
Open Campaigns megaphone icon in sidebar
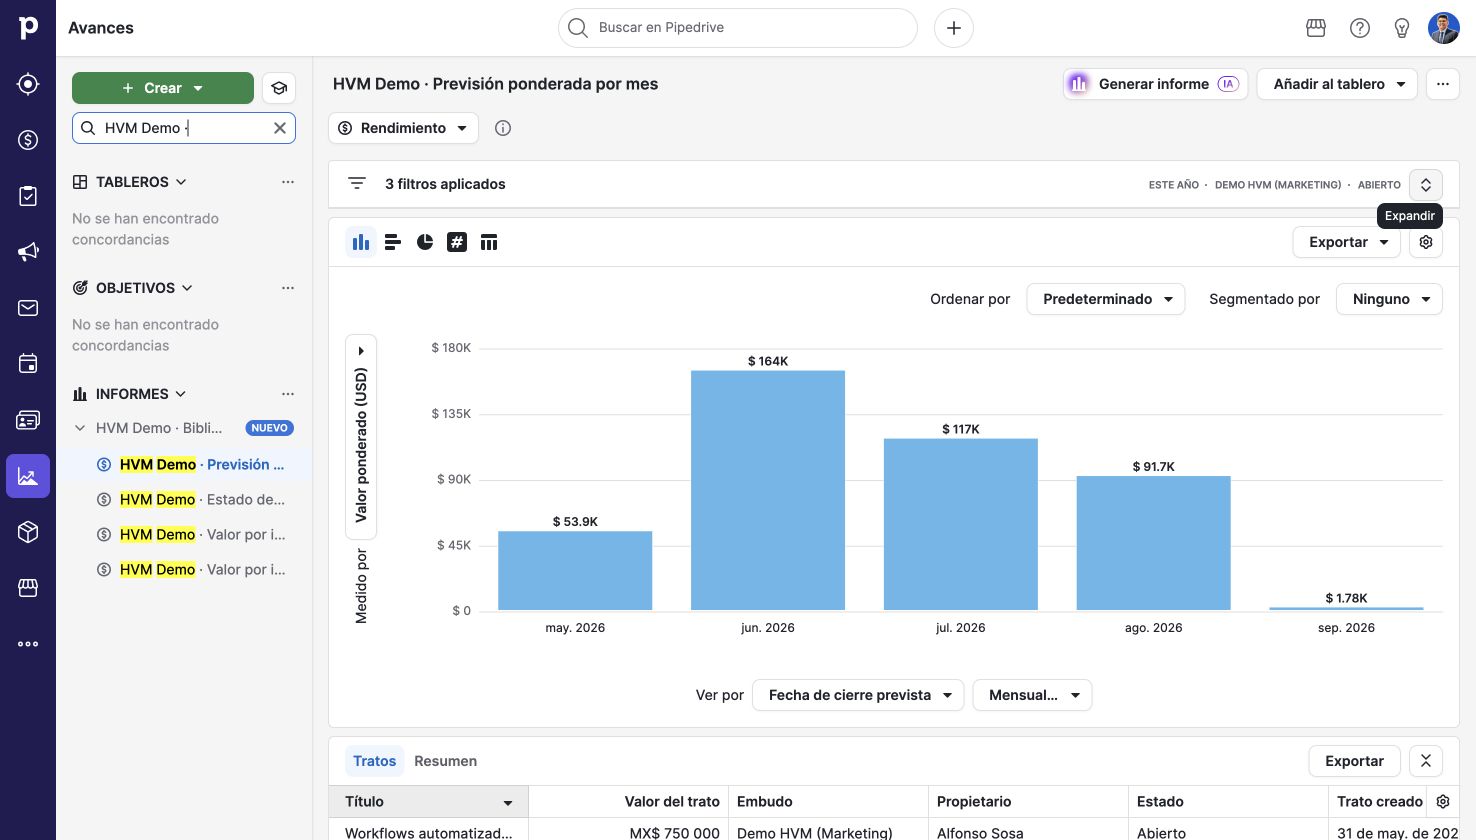28,252
